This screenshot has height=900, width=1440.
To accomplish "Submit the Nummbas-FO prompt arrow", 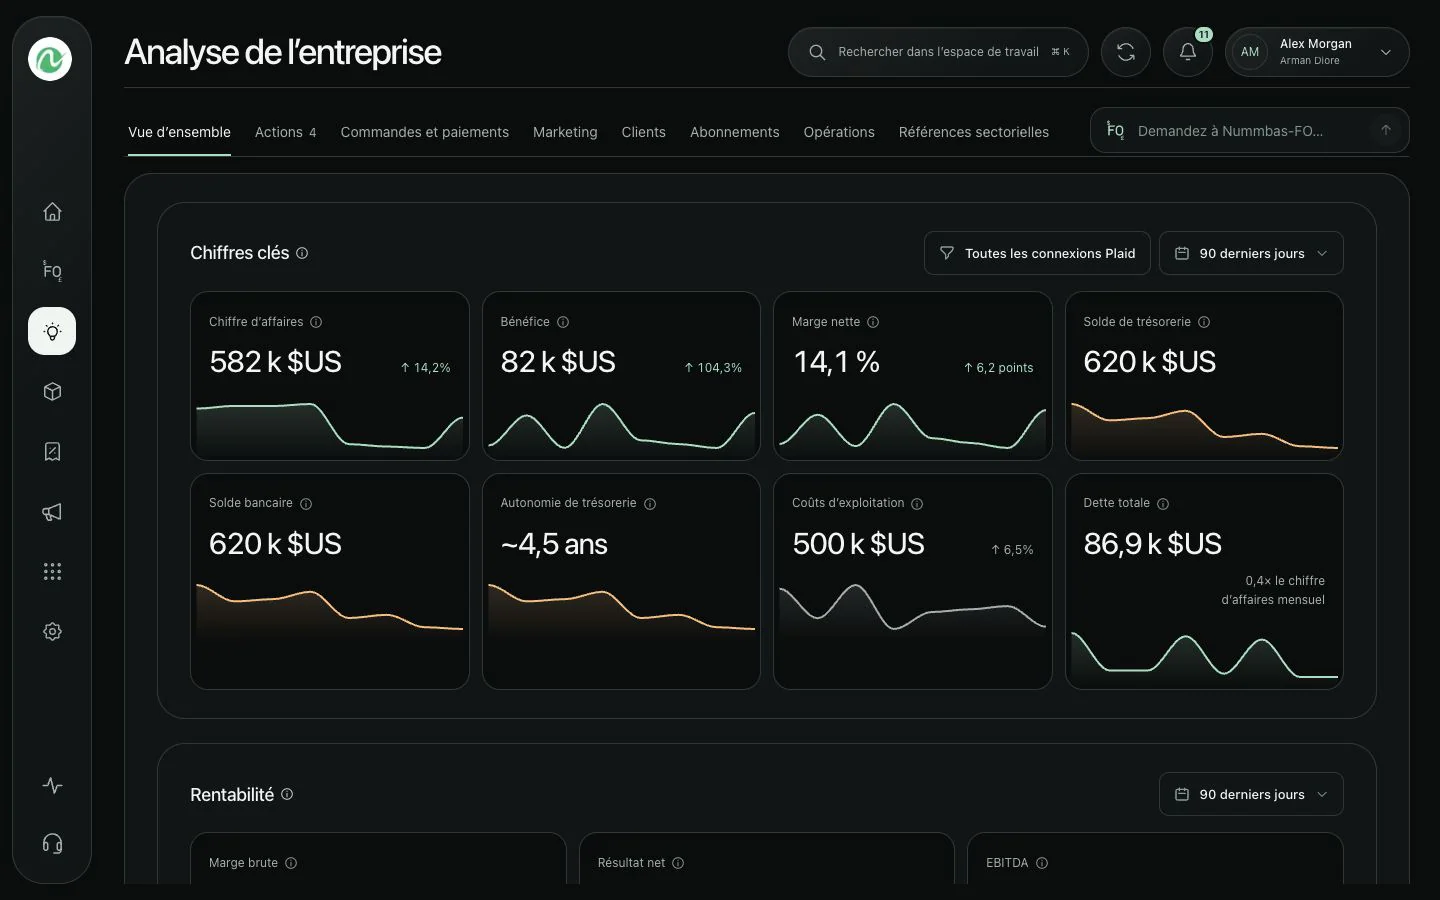I will (1386, 131).
